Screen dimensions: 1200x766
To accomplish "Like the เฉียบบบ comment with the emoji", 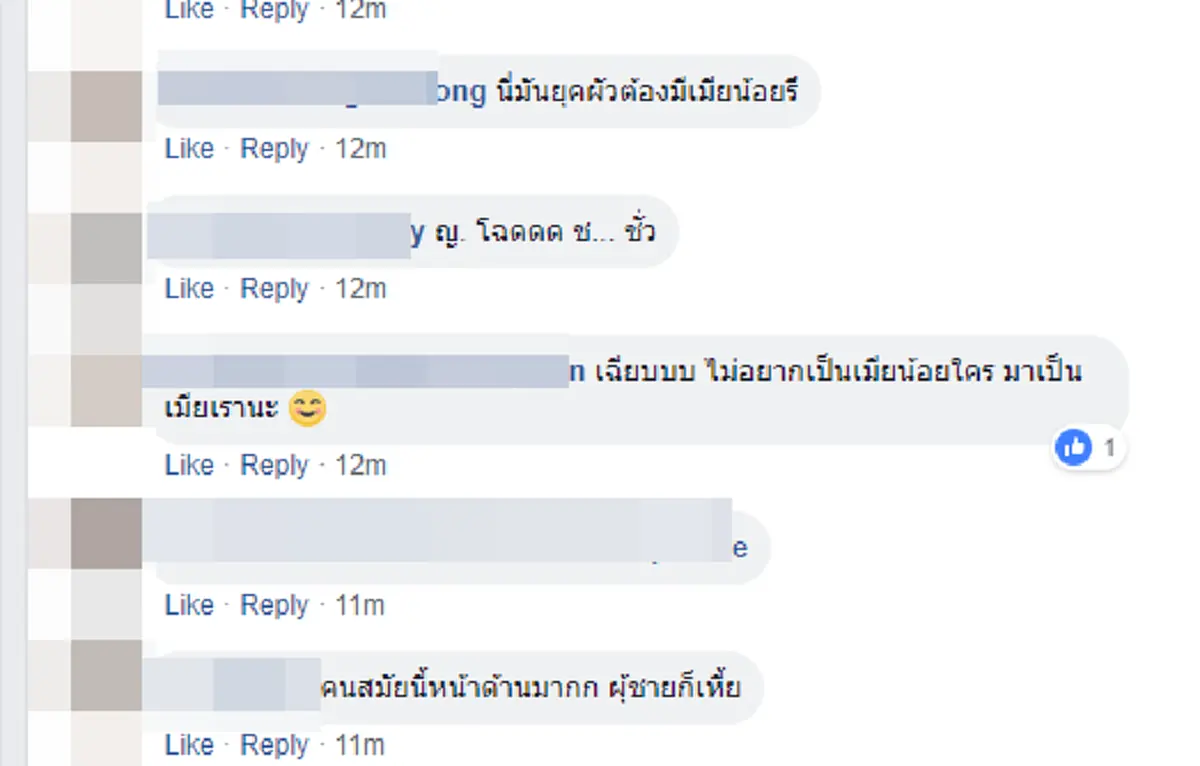I will (x=189, y=464).
